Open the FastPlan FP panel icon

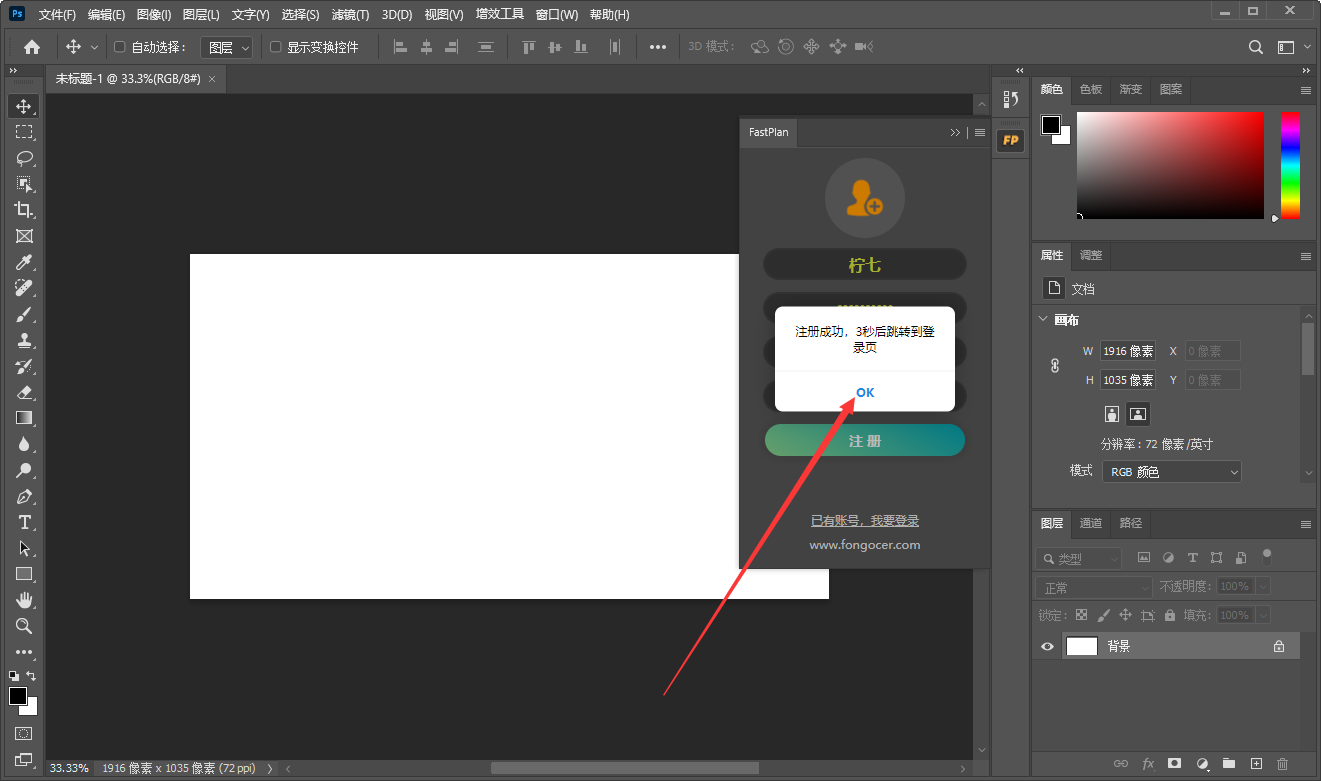pos(1010,140)
